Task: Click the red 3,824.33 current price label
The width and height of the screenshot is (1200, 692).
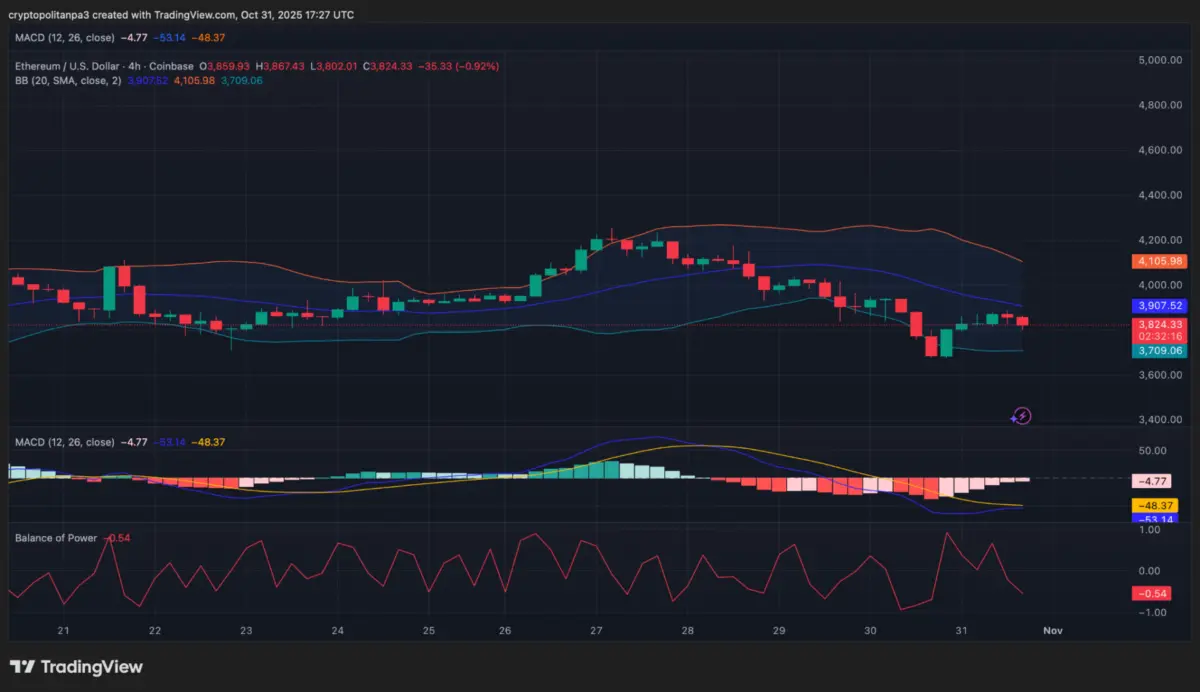Action: pos(1158,325)
